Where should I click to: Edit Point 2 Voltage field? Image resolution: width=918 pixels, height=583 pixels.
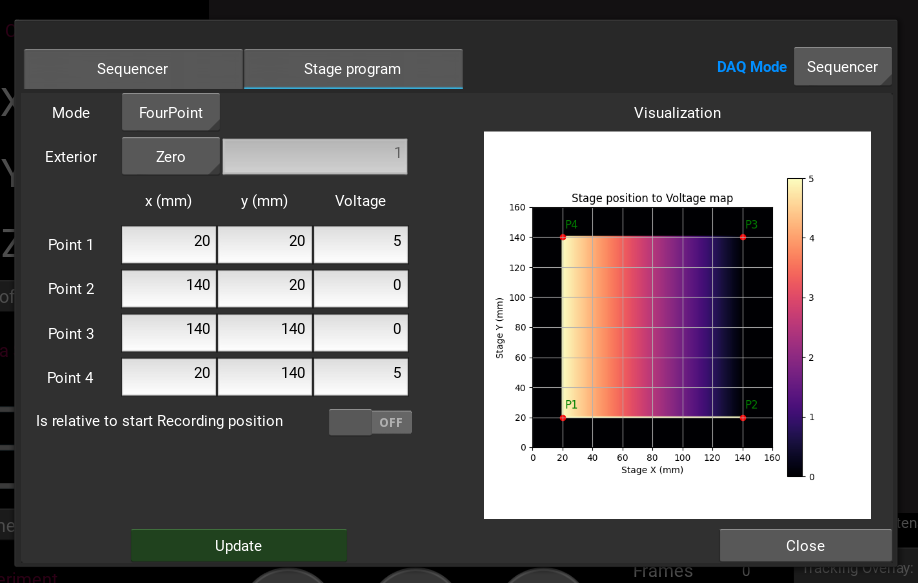tap(361, 289)
